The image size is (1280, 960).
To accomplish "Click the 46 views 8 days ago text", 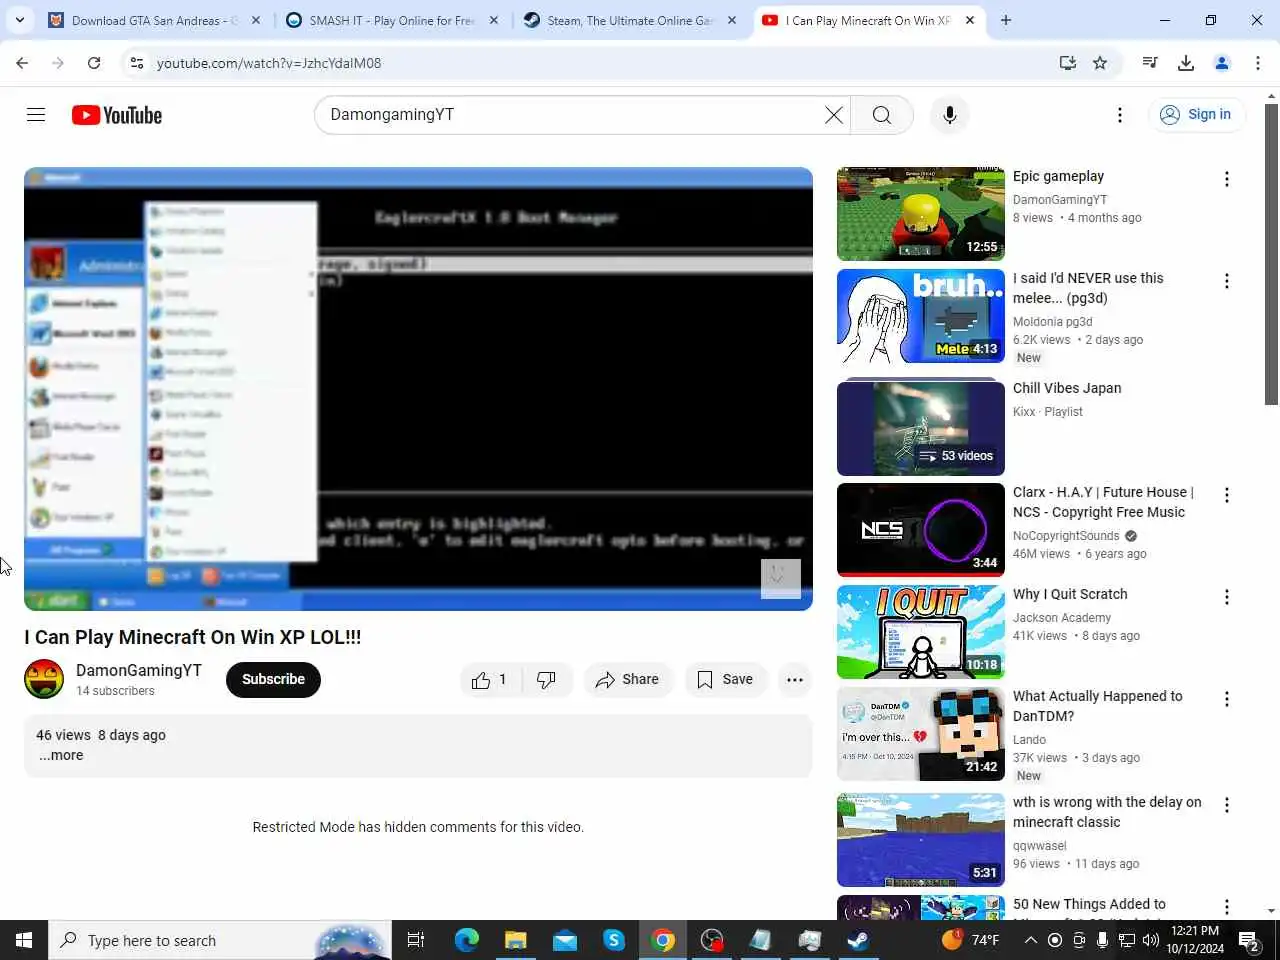I will (x=101, y=735).
